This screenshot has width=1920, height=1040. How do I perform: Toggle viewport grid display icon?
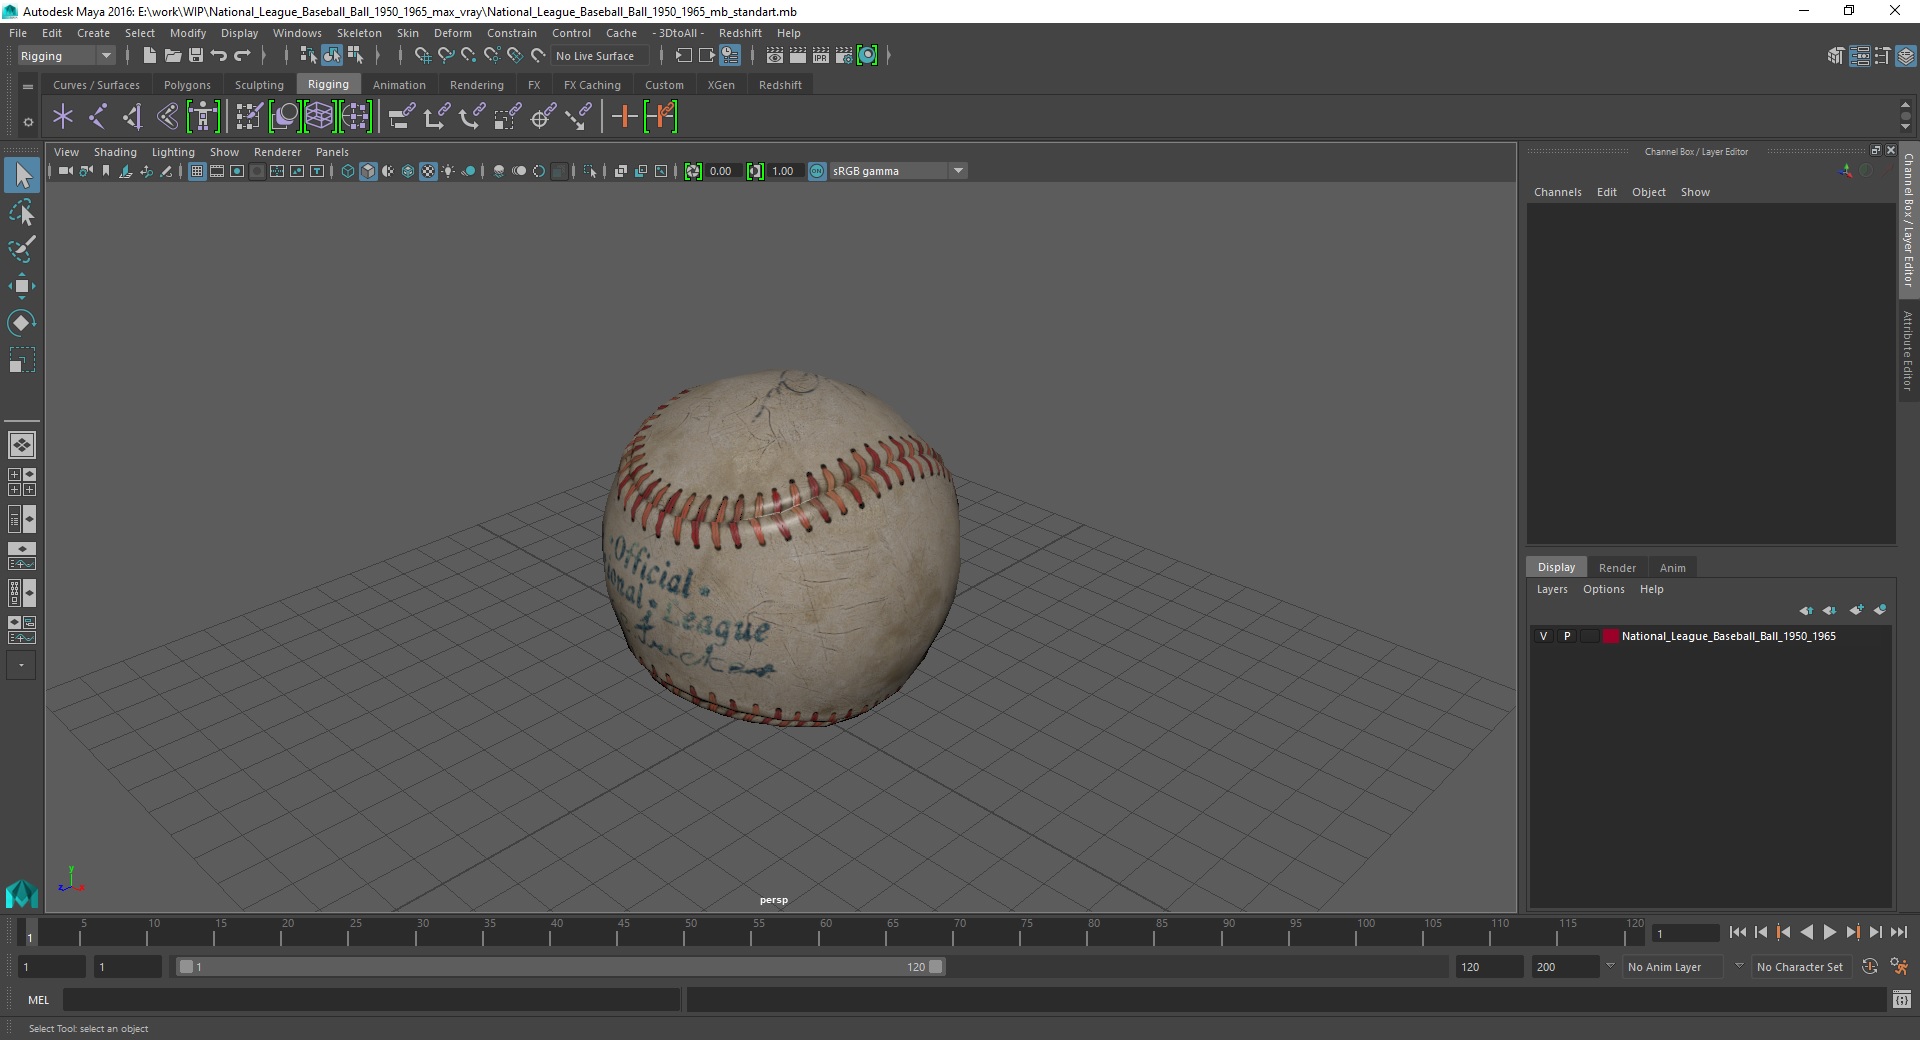197,171
